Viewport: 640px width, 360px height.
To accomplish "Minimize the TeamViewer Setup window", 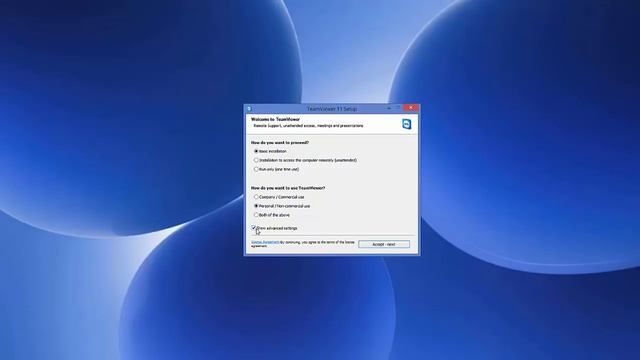I will coord(389,108).
